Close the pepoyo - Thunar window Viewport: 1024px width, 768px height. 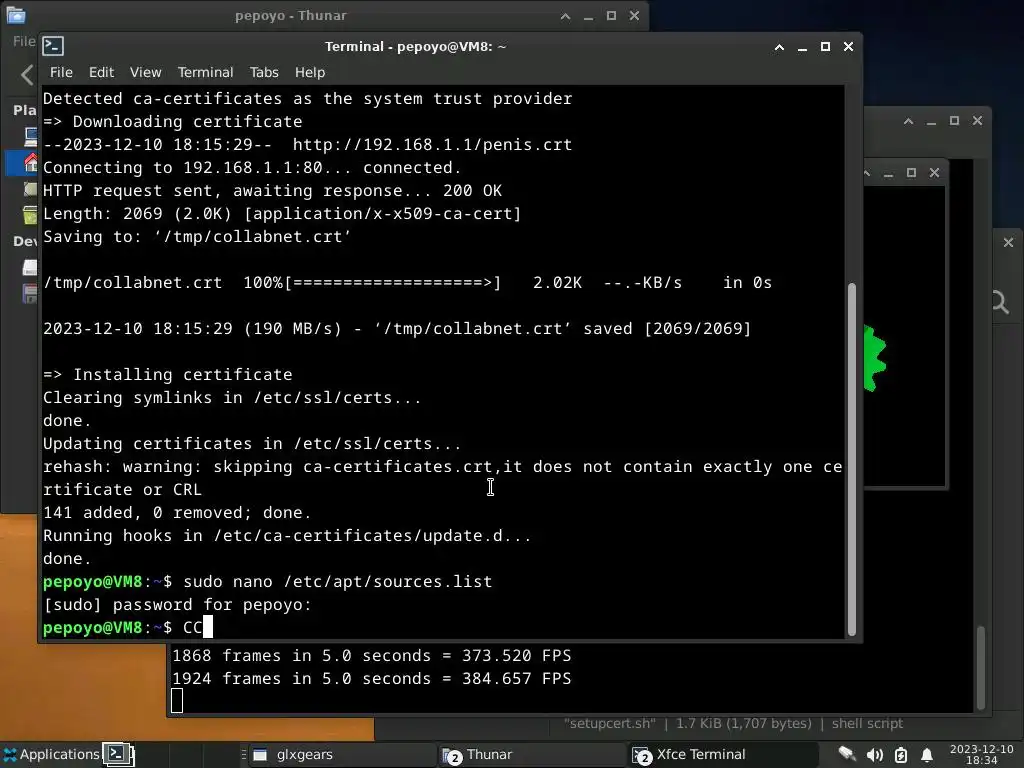pyautogui.click(x=634, y=16)
